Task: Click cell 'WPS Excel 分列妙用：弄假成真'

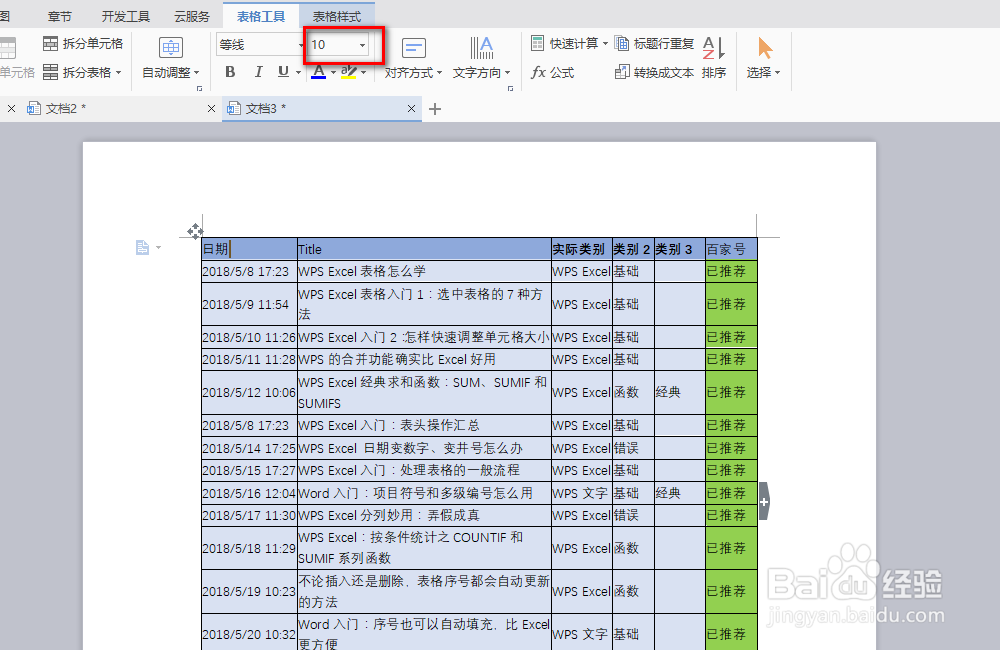Action: 424,515
